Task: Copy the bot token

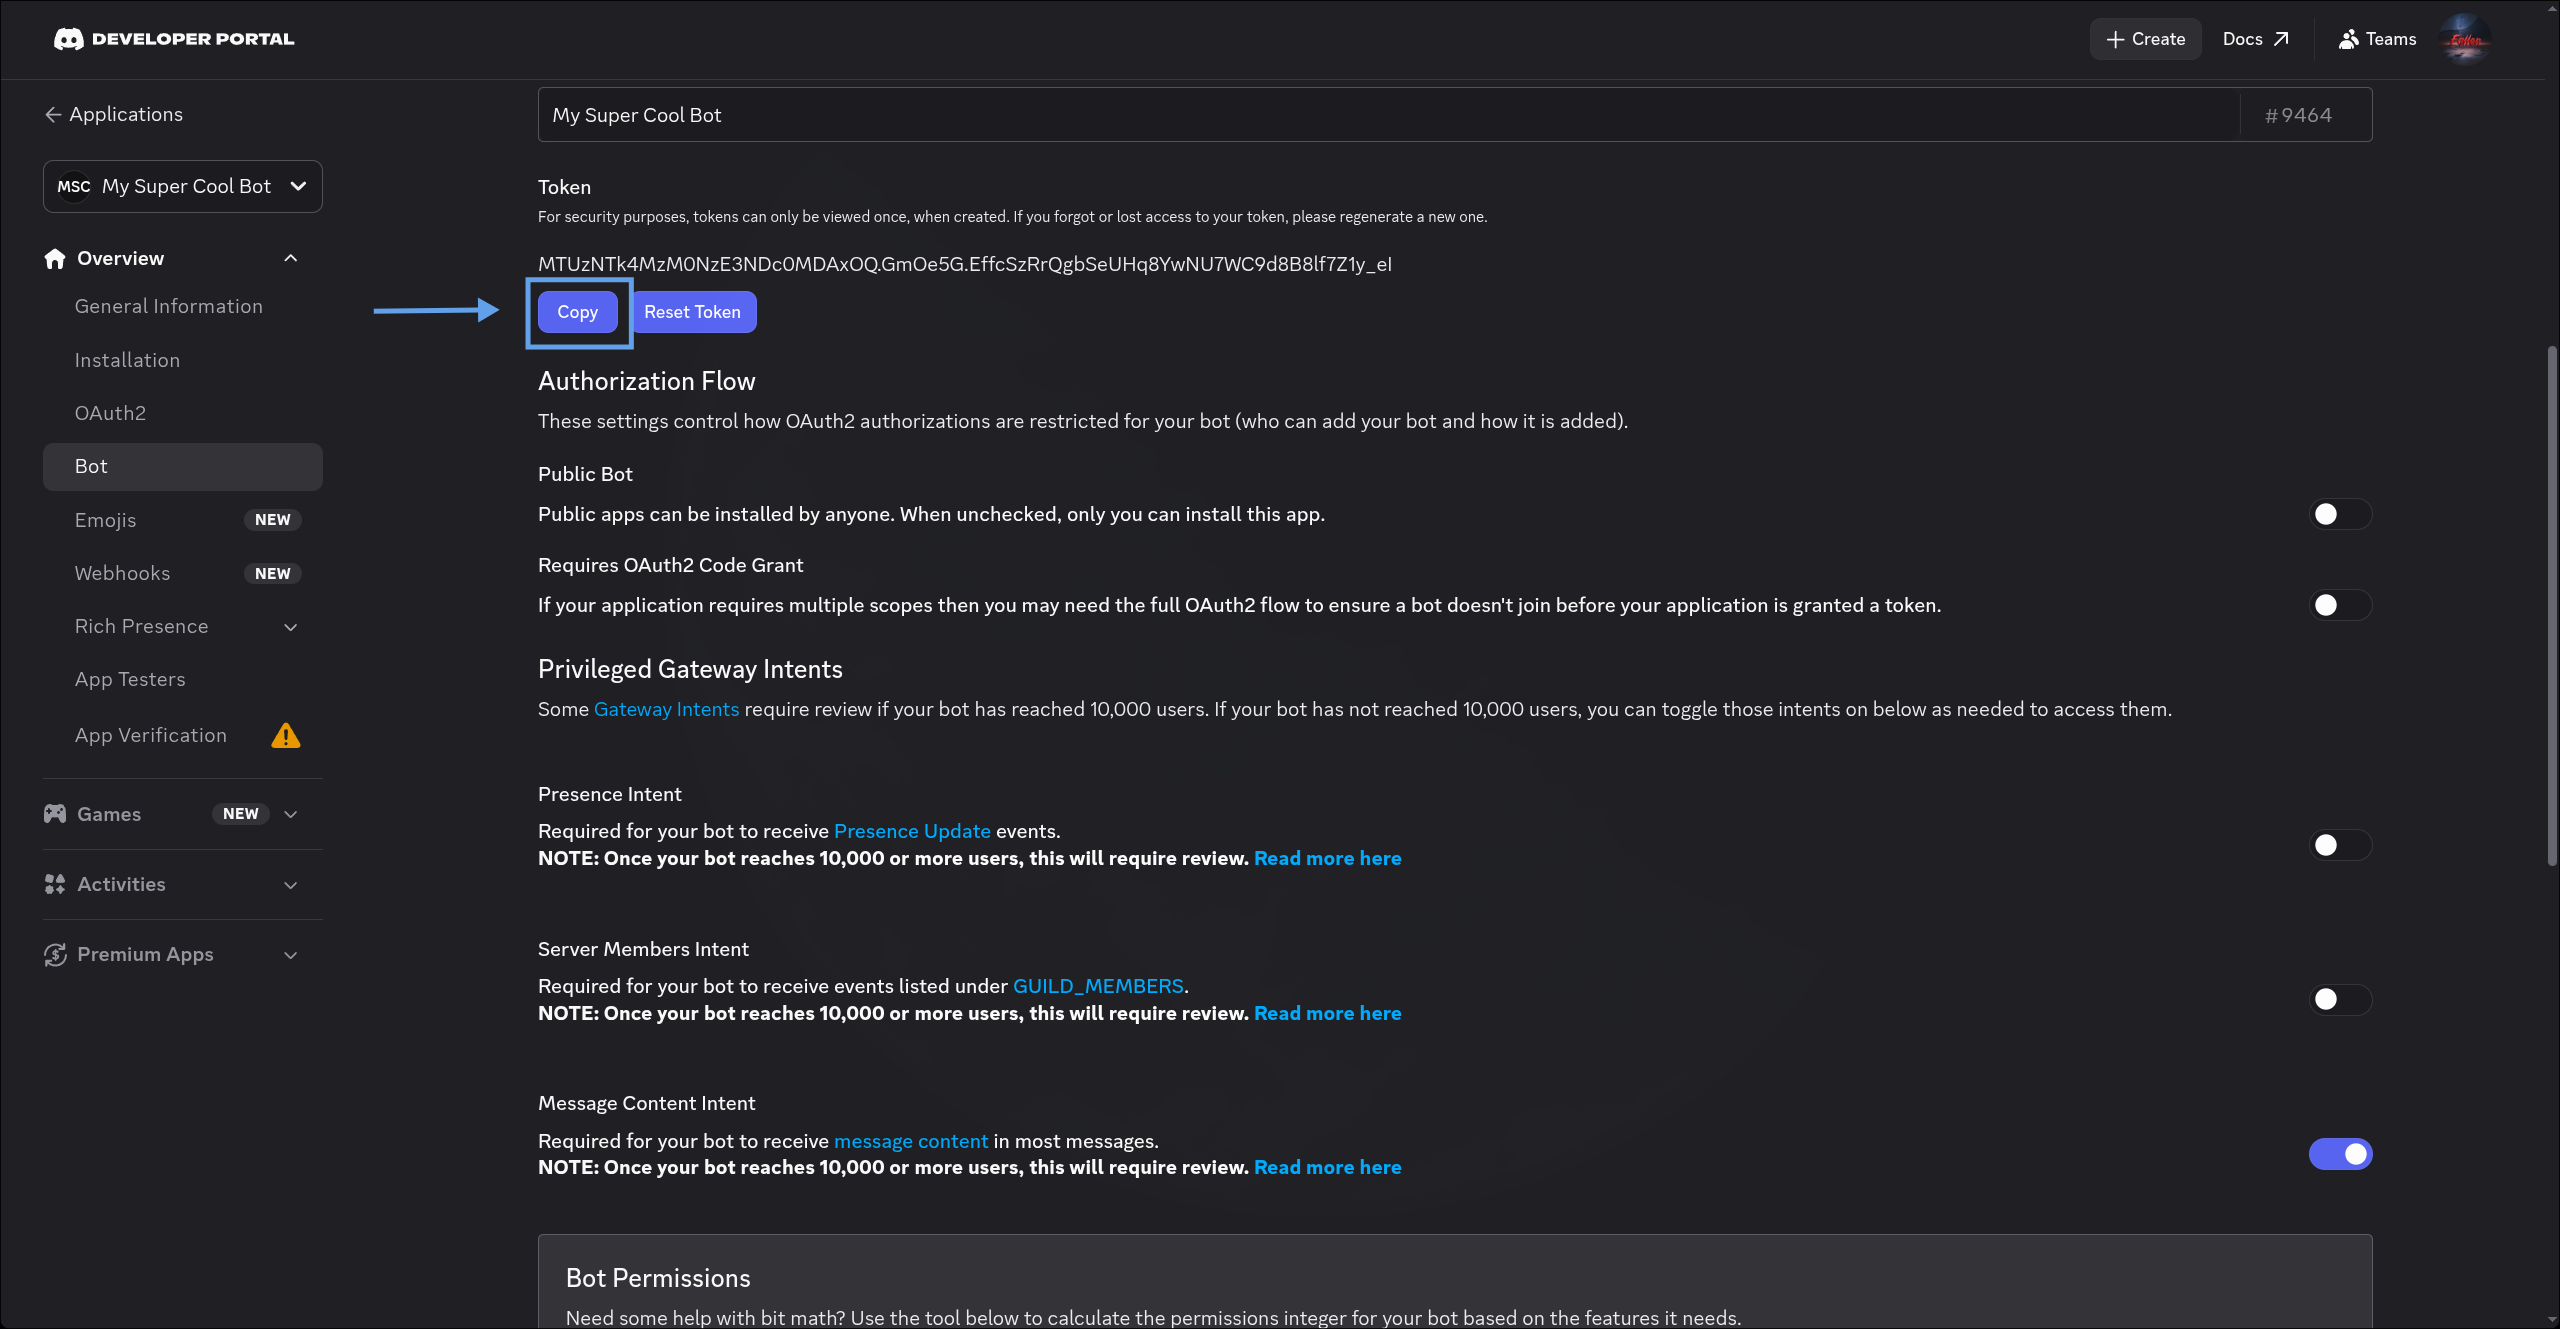Action: point(578,312)
